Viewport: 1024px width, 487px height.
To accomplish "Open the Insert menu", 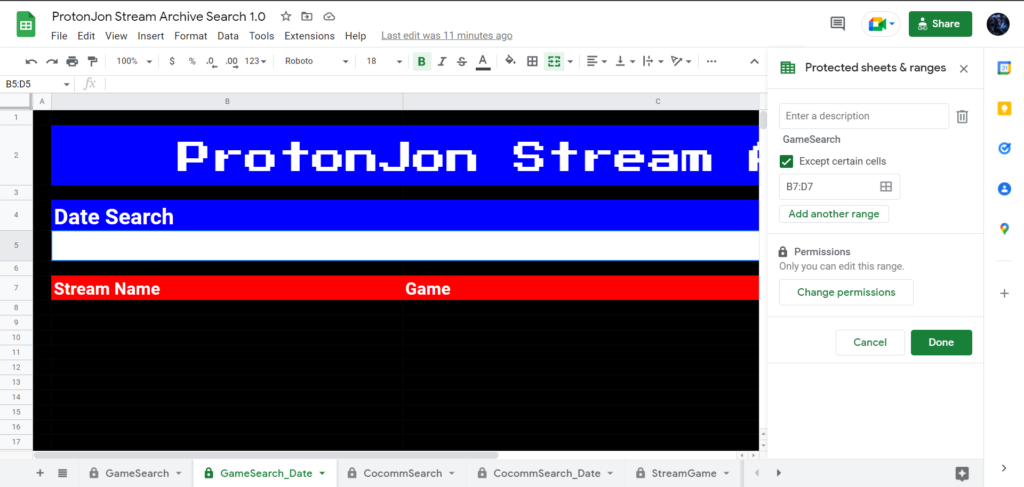I will (x=151, y=36).
